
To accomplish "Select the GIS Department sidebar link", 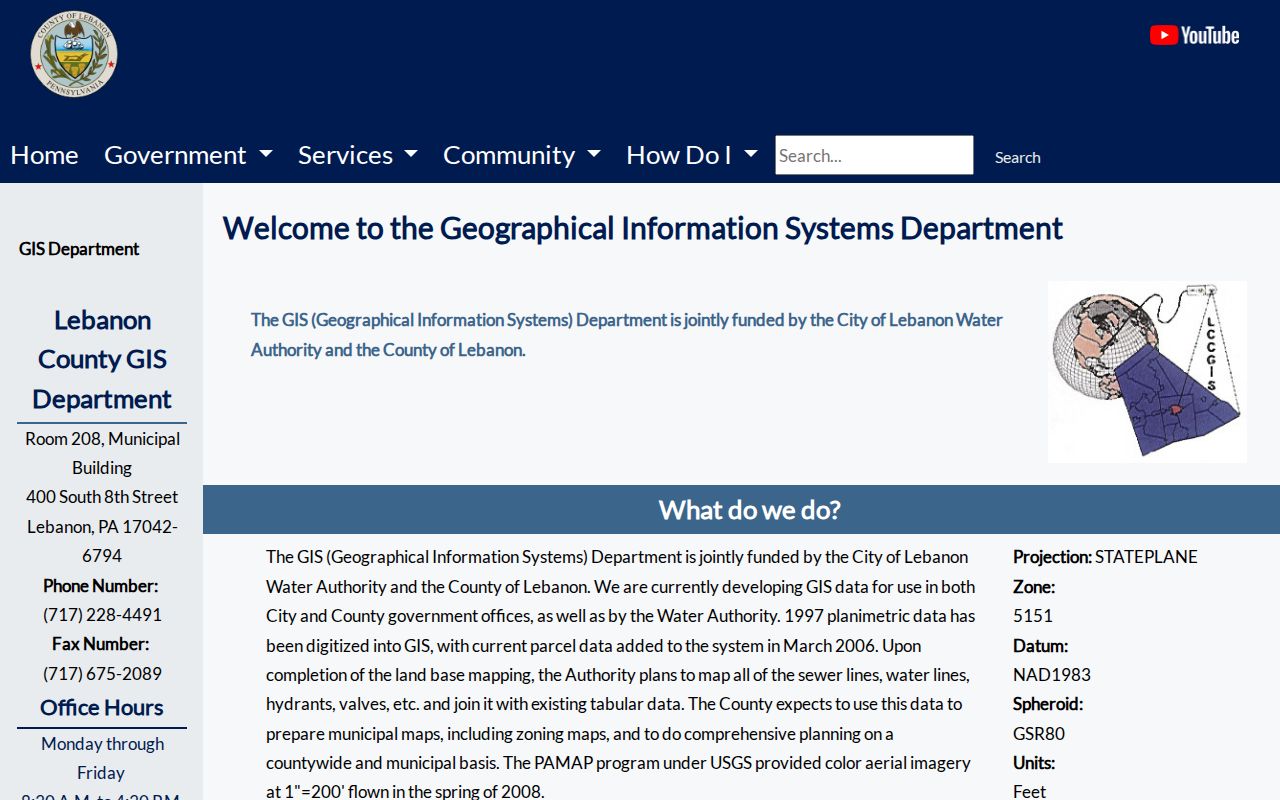I will pyautogui.click(x=79, y=249).
